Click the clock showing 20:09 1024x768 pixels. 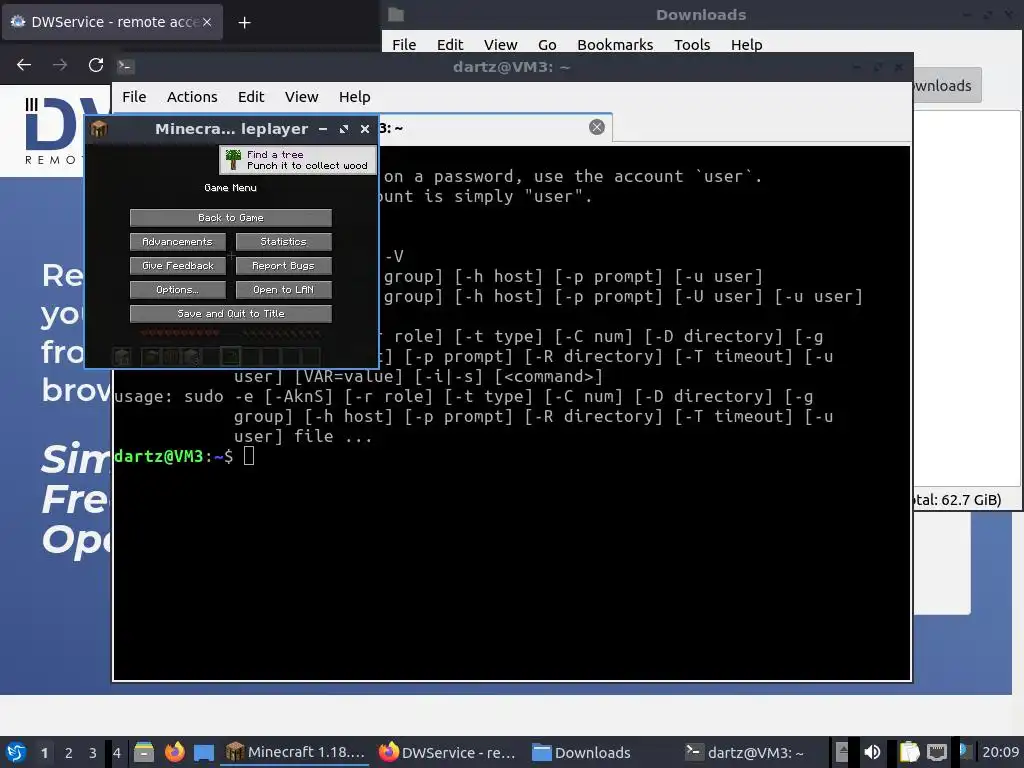pos(1000,752)
